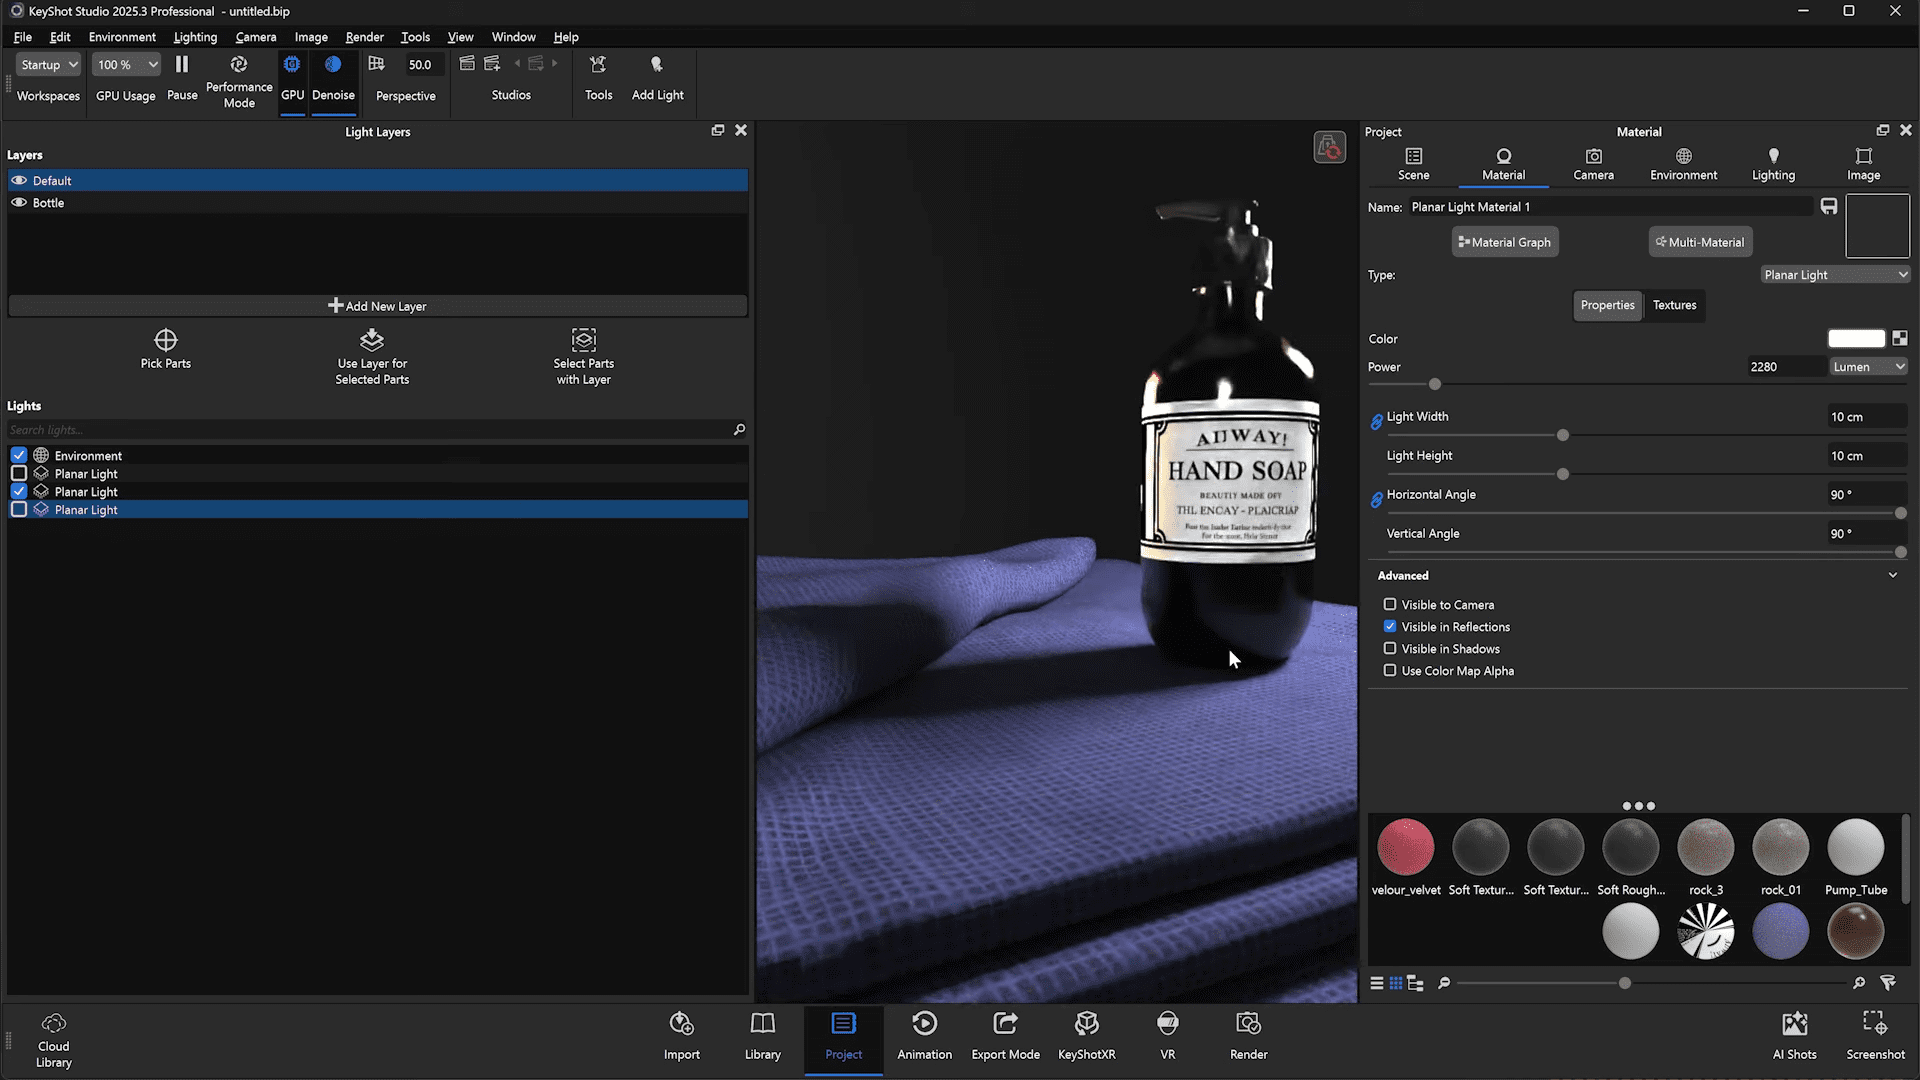Click the Pause render icon
The image size is (1920, 1080).
click(x=182, y=65)
